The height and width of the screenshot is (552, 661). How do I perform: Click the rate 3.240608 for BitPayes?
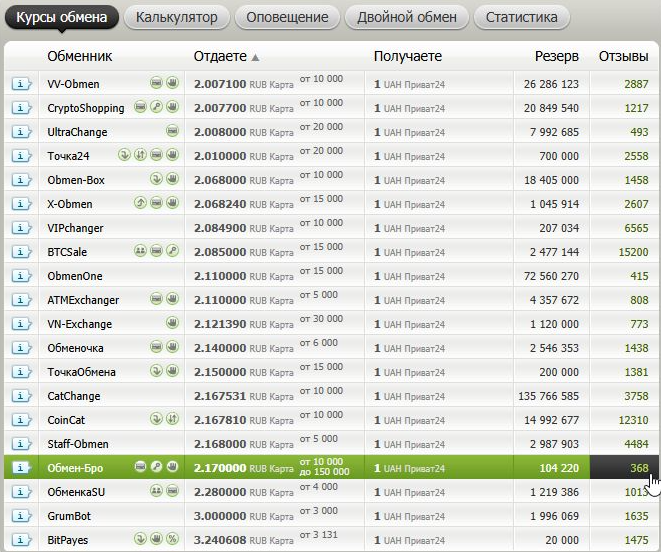(x=220, y=540)
